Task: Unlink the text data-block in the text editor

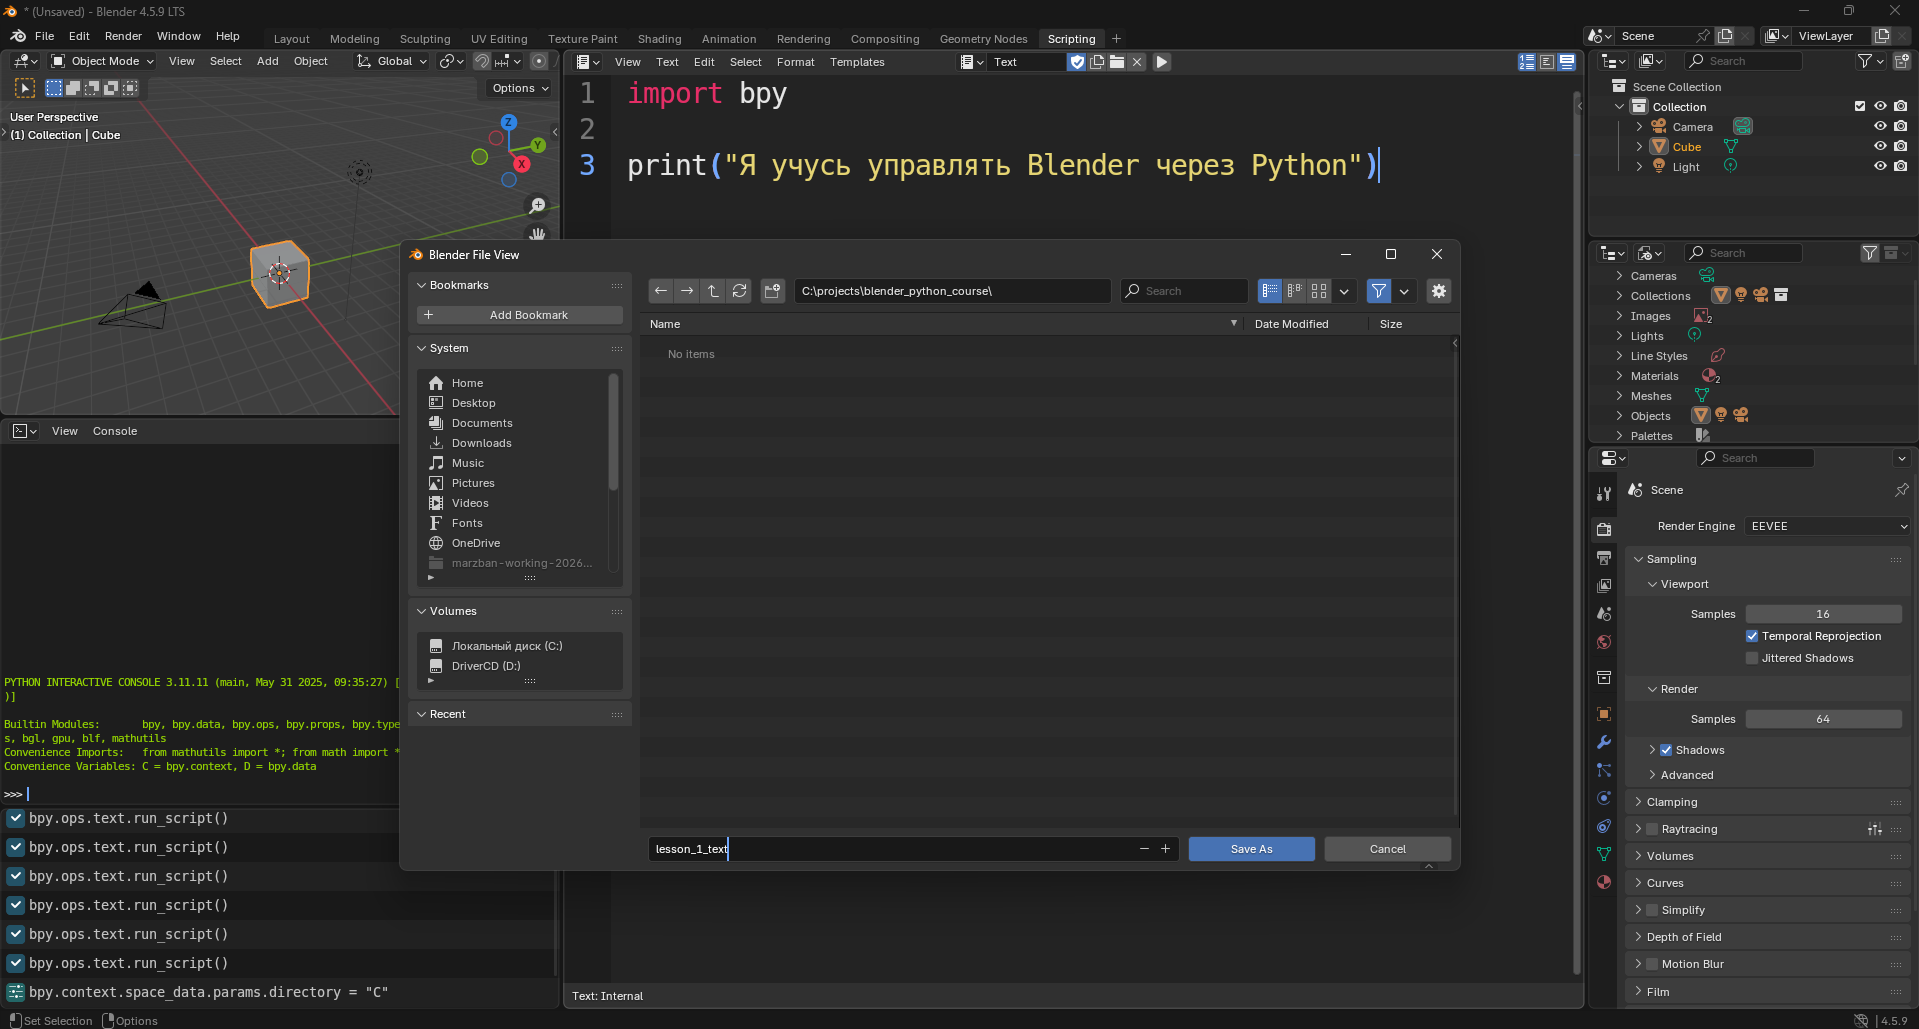Action: pos(1137,62)
